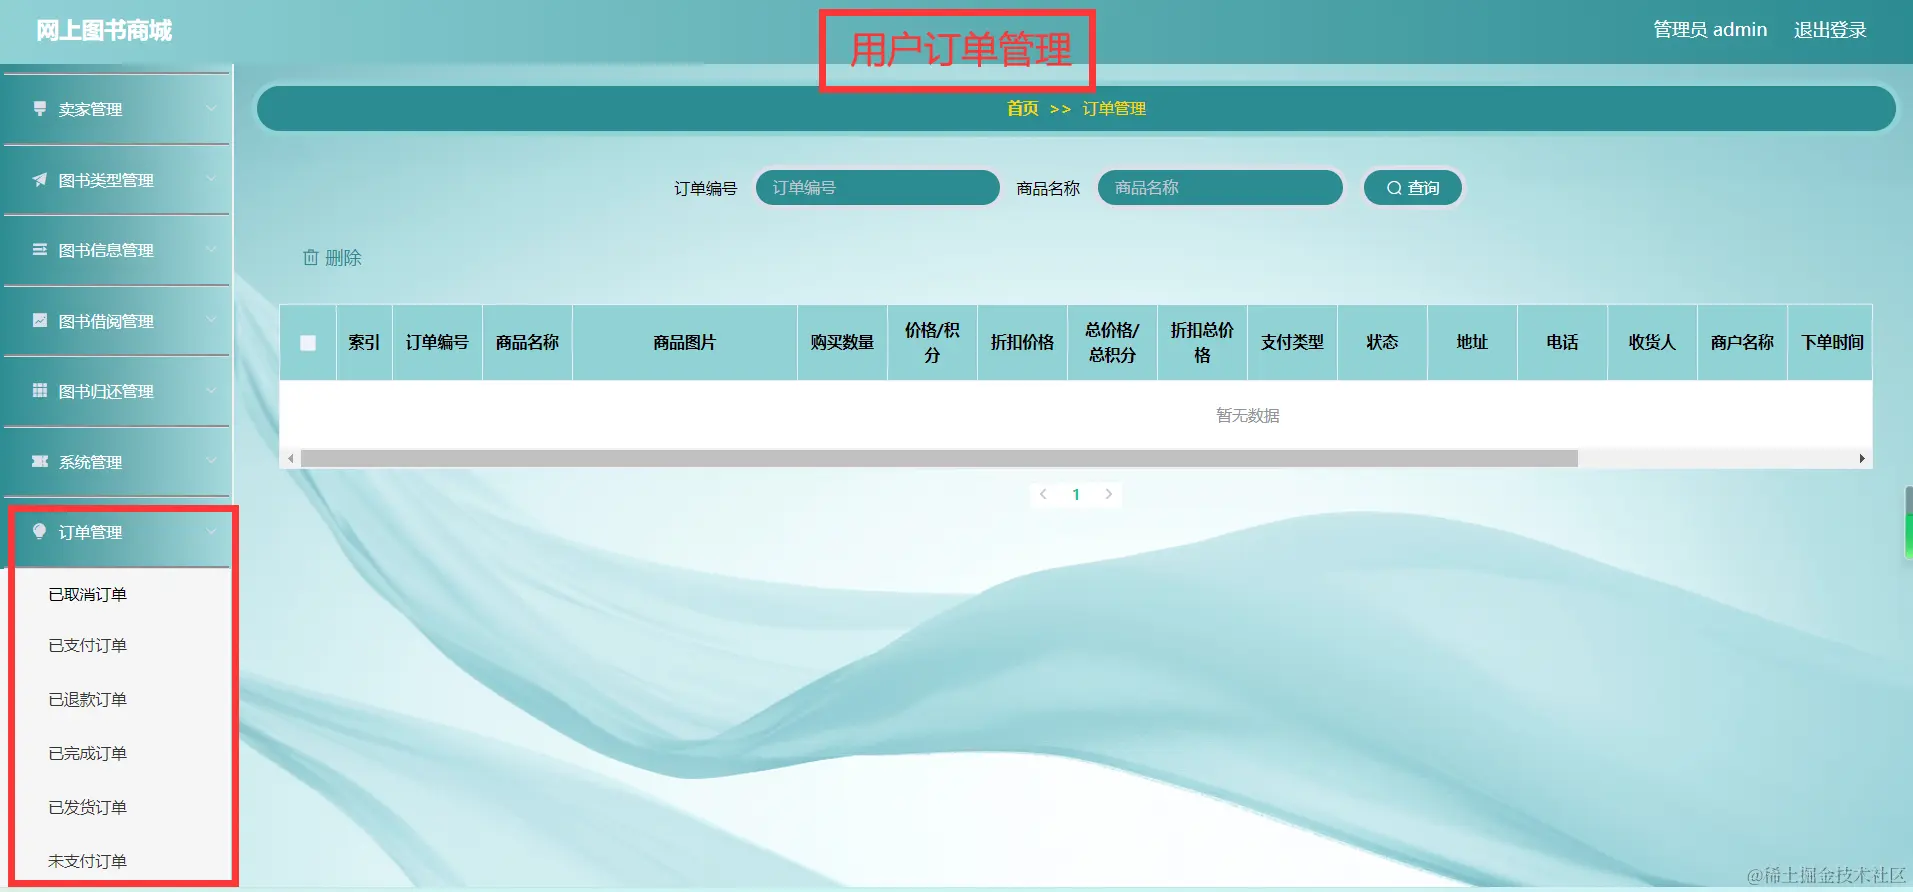Click the 图书归还管理 grid icon
This screenshot has width=1913, height=892.
40,390
